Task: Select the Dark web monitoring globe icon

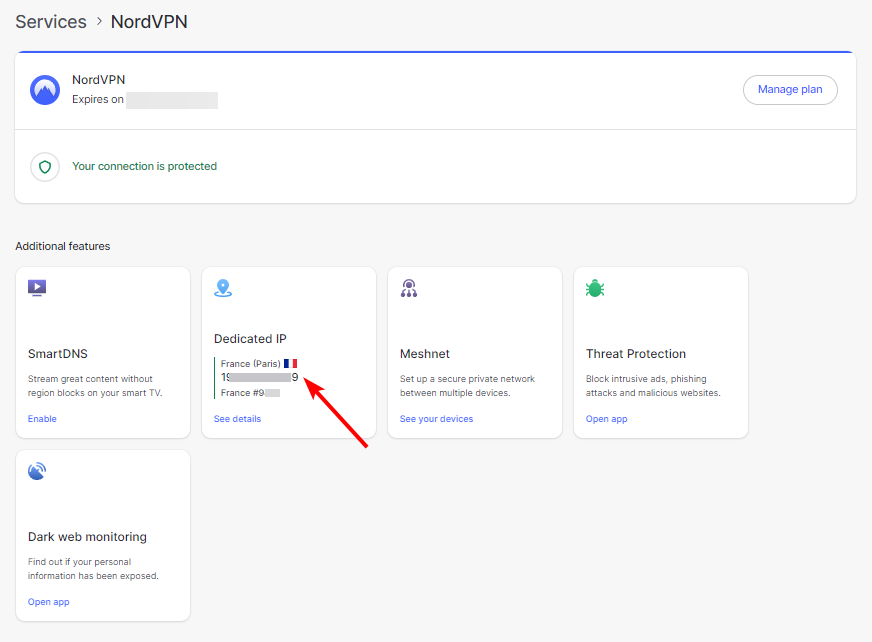Action: coord(37,470)
